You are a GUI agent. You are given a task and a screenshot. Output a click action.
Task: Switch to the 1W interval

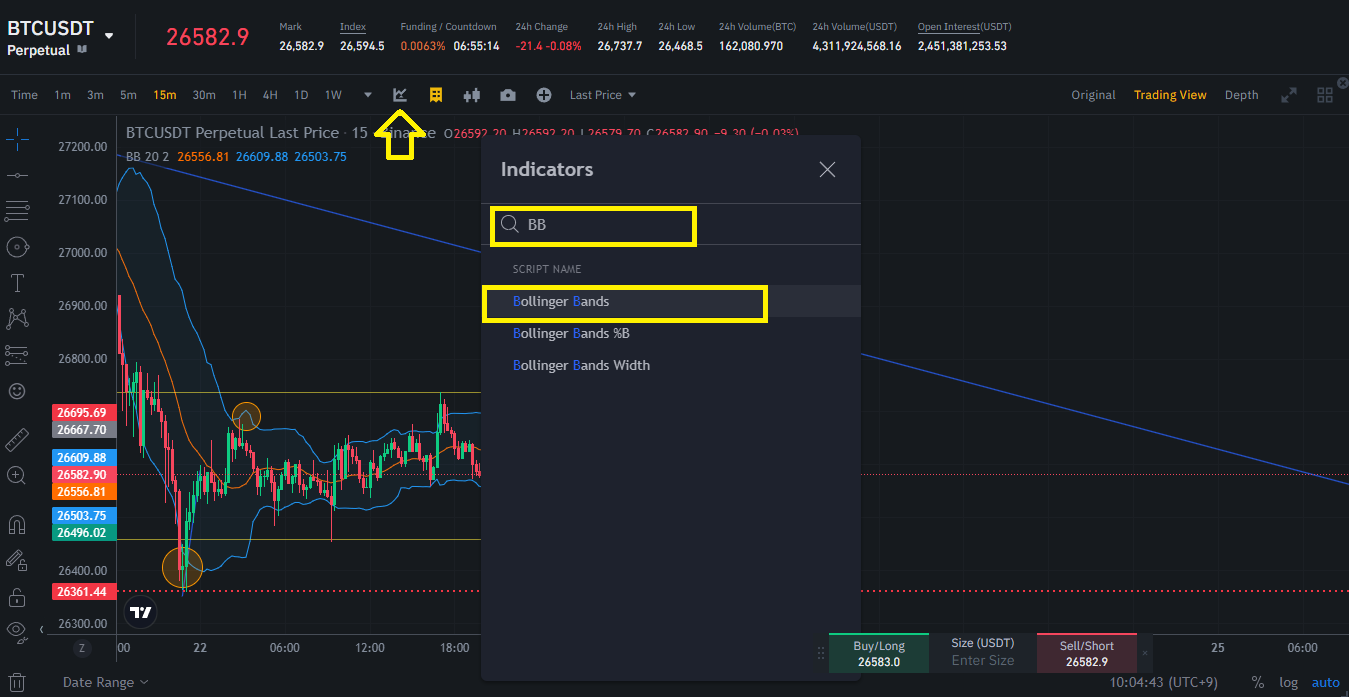(x=333, y=95)
